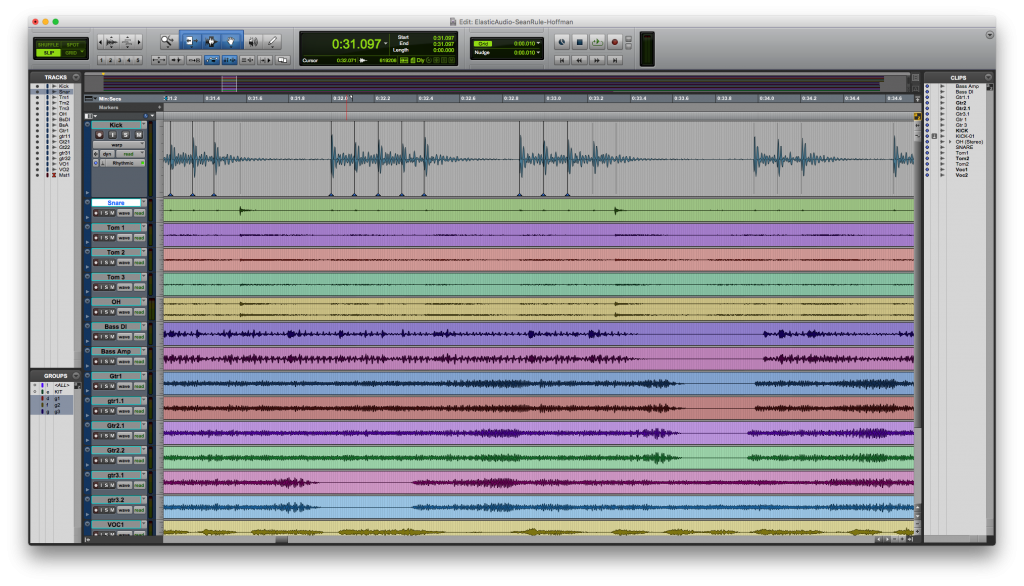Click the dyn button on Kick track
This screenshot has height=586, width=1024.
(106, 154)
